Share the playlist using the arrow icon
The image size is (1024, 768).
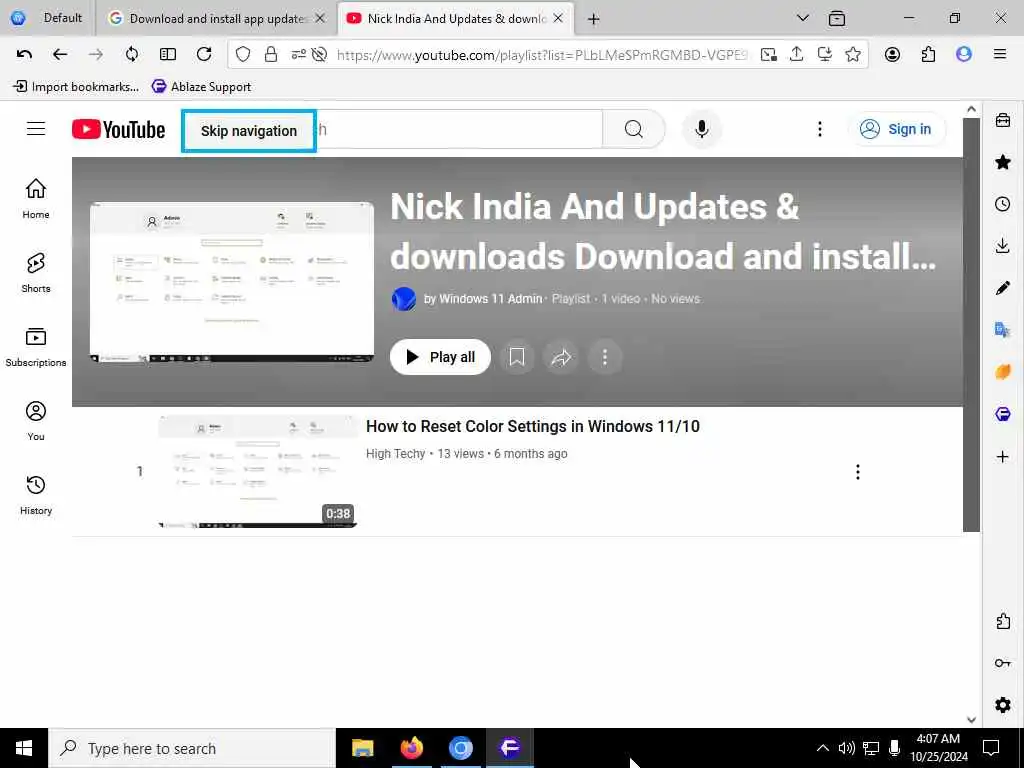[x=561, y=357]
